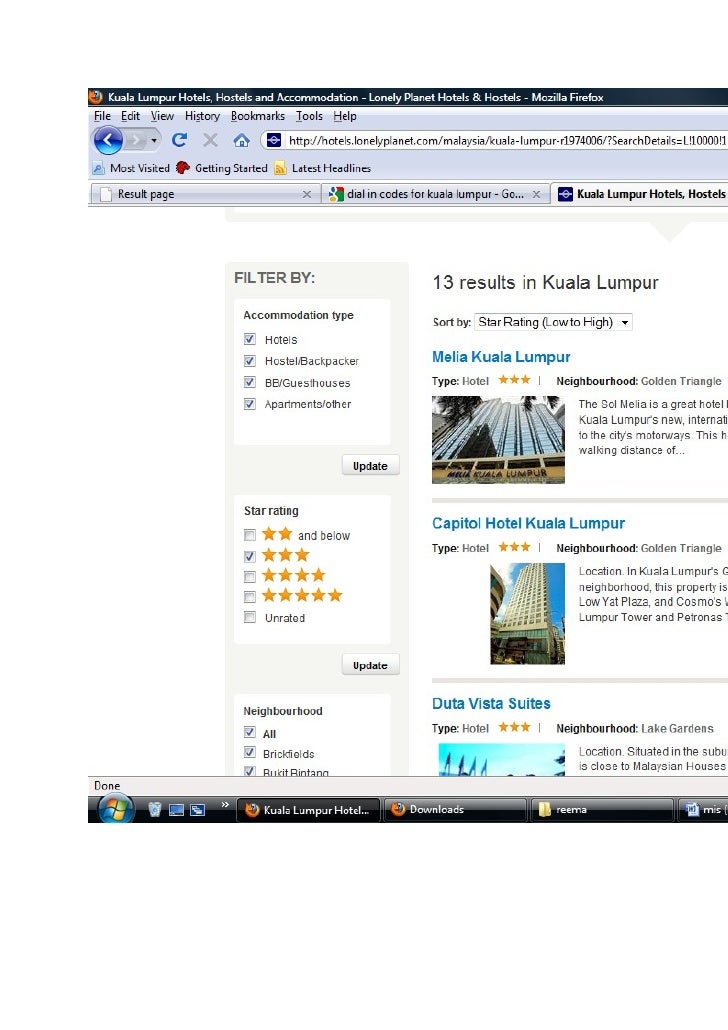Toggle the BB/Guesthouses checkbox
The height and width of the screenshot is (1030, 728).
coord(250,382)
